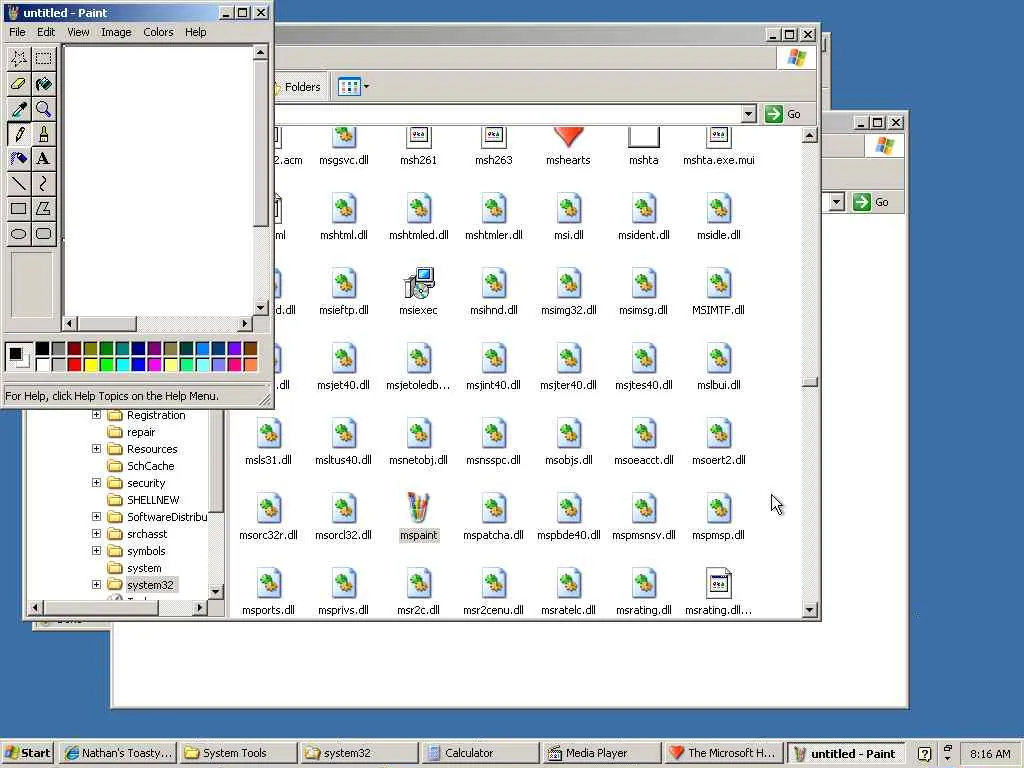Expand the system32 folder node

click(x=97, y=584)
